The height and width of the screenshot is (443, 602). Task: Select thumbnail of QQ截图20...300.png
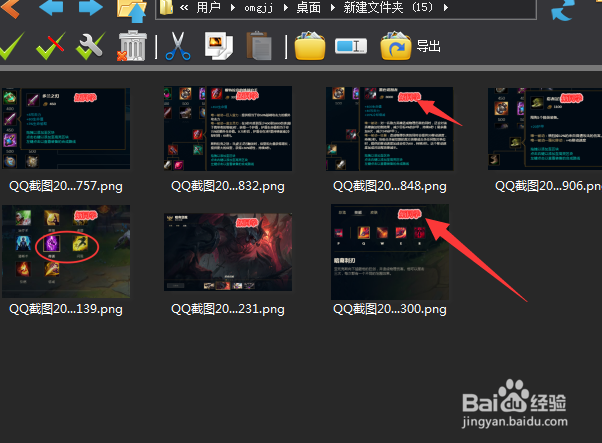(390, 251)
